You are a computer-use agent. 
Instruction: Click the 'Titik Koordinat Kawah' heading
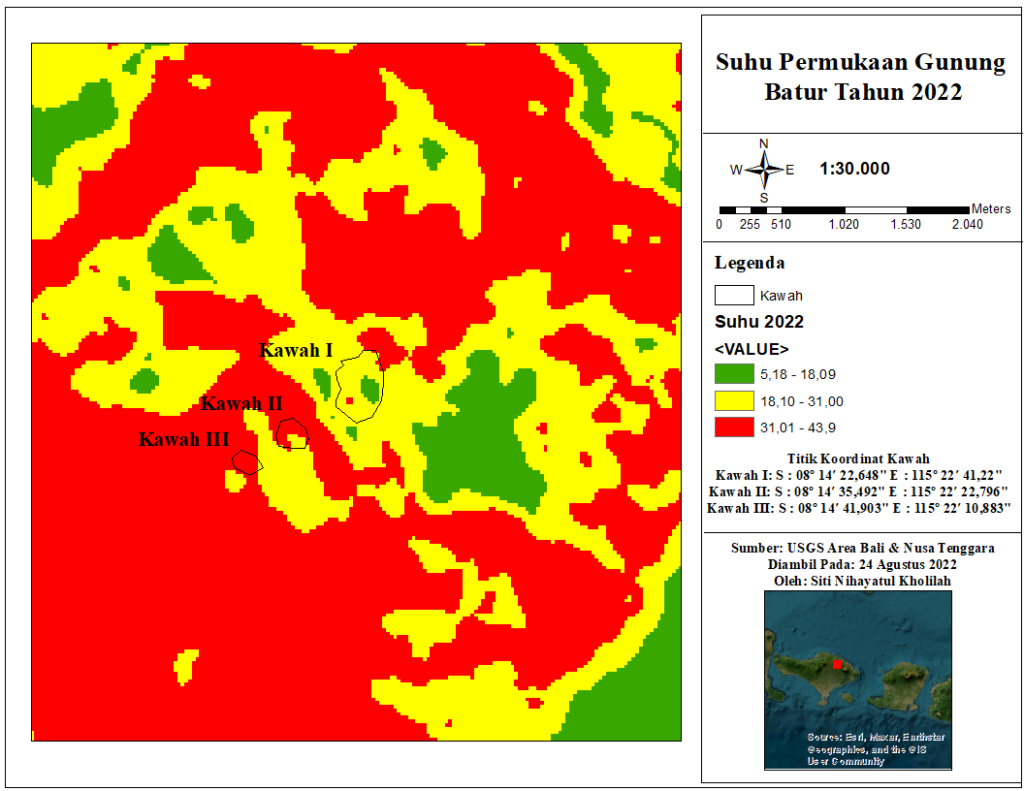click(860, 458)
